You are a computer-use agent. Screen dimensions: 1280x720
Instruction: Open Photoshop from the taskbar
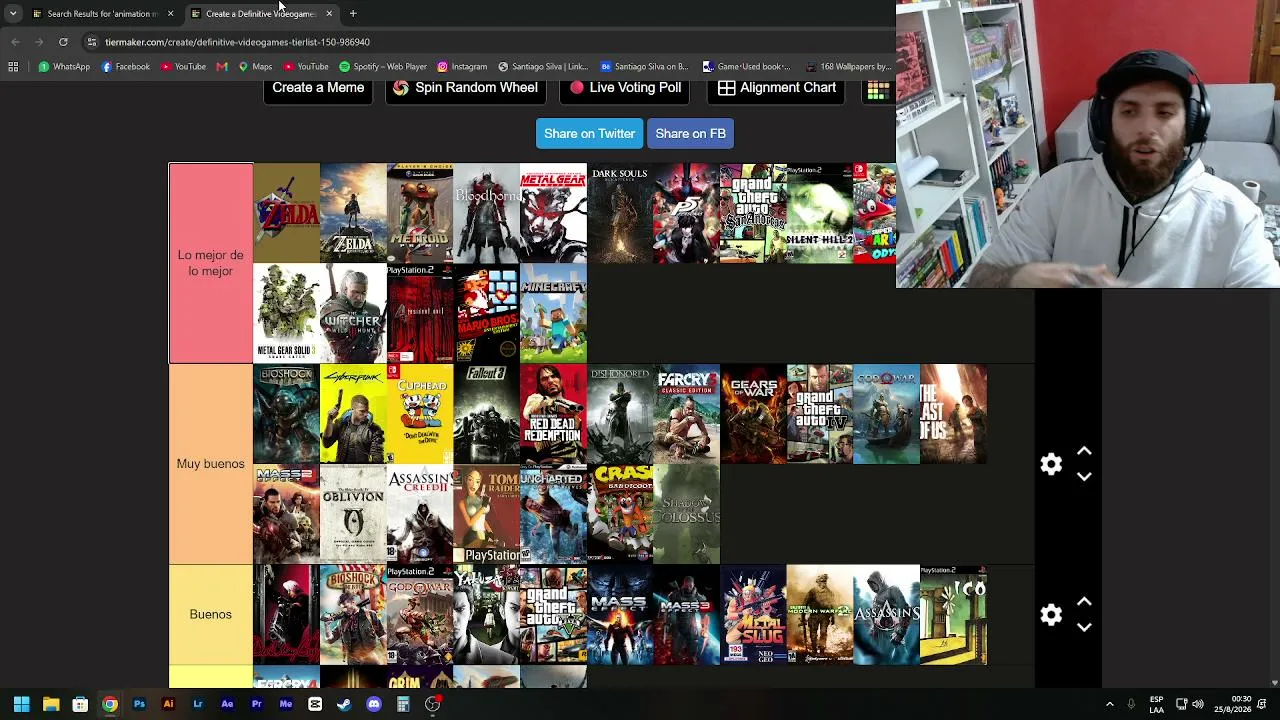click(139, 704)
